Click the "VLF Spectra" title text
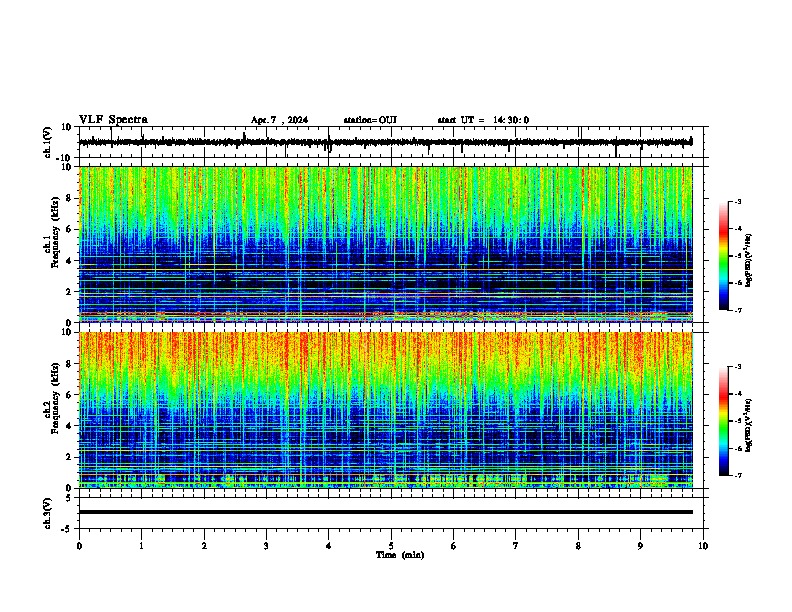Screen dimensions: 792x612 tap(113, 120)
